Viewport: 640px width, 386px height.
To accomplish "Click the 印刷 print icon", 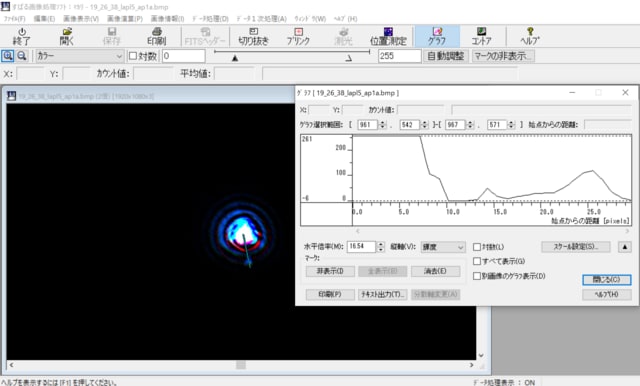I will pos(156,36).
